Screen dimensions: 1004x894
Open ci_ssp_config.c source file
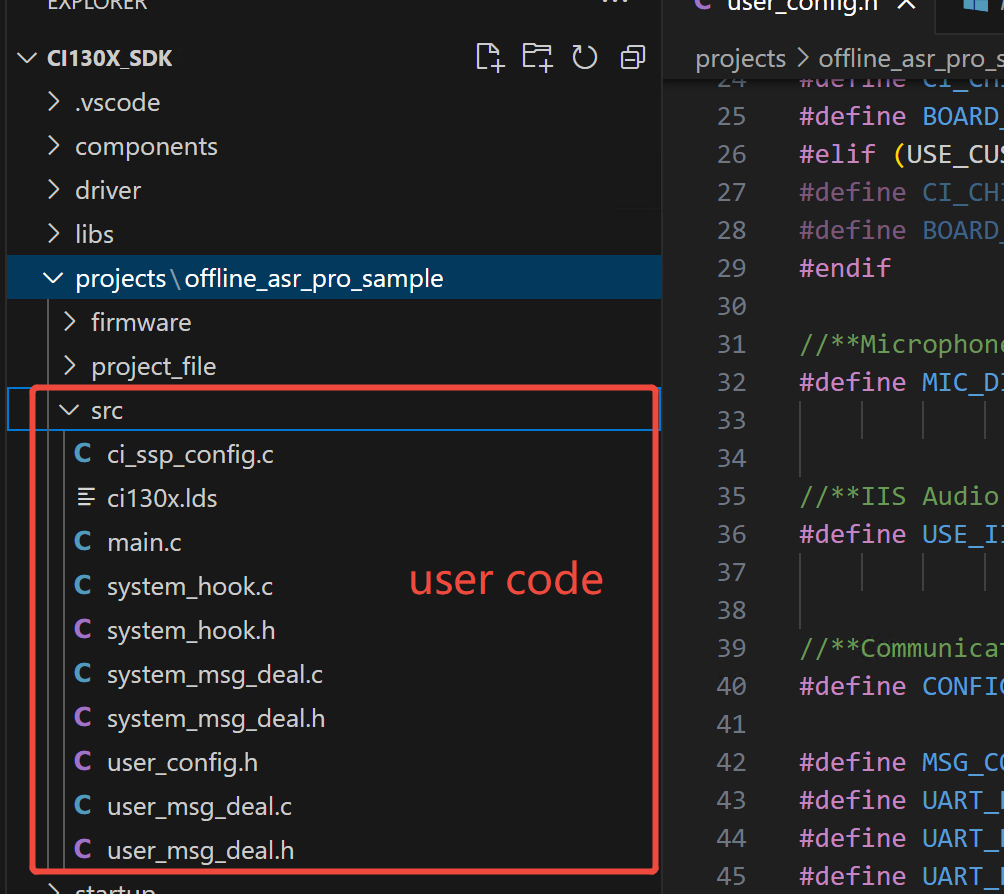tap(190, 454)
